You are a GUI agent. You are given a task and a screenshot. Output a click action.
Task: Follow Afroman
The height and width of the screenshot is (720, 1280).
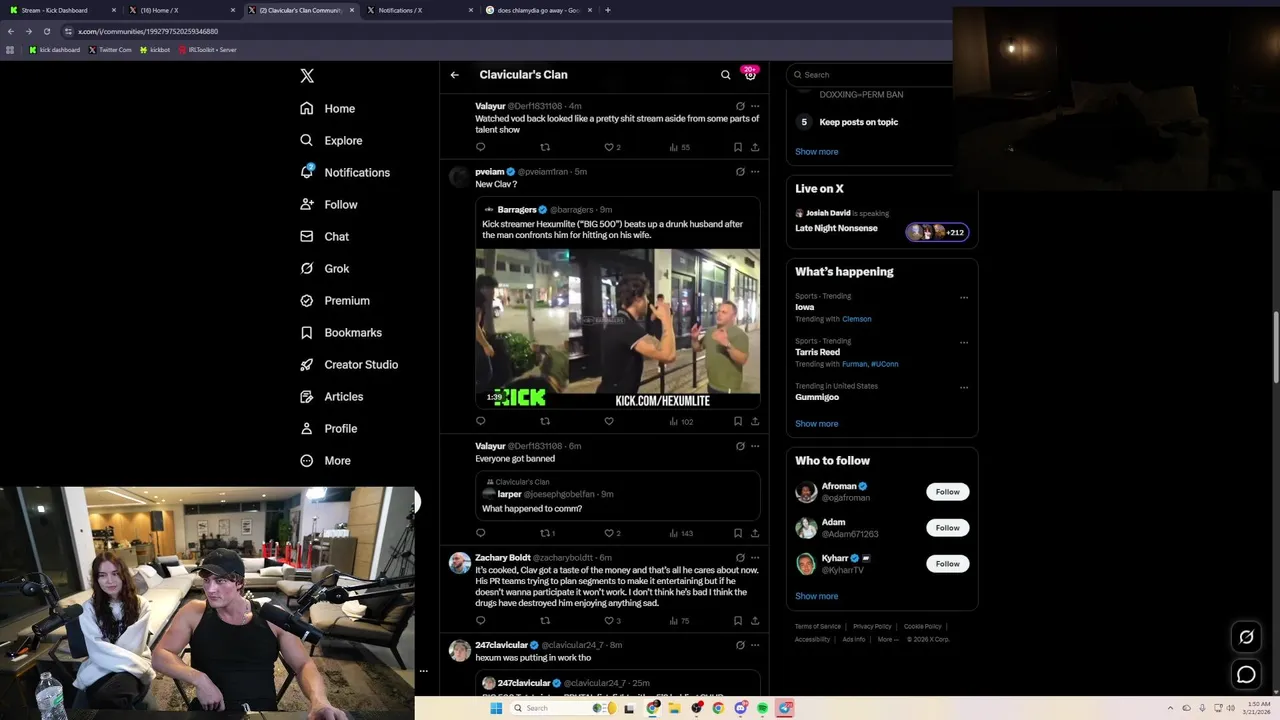[x=948, y=492]
